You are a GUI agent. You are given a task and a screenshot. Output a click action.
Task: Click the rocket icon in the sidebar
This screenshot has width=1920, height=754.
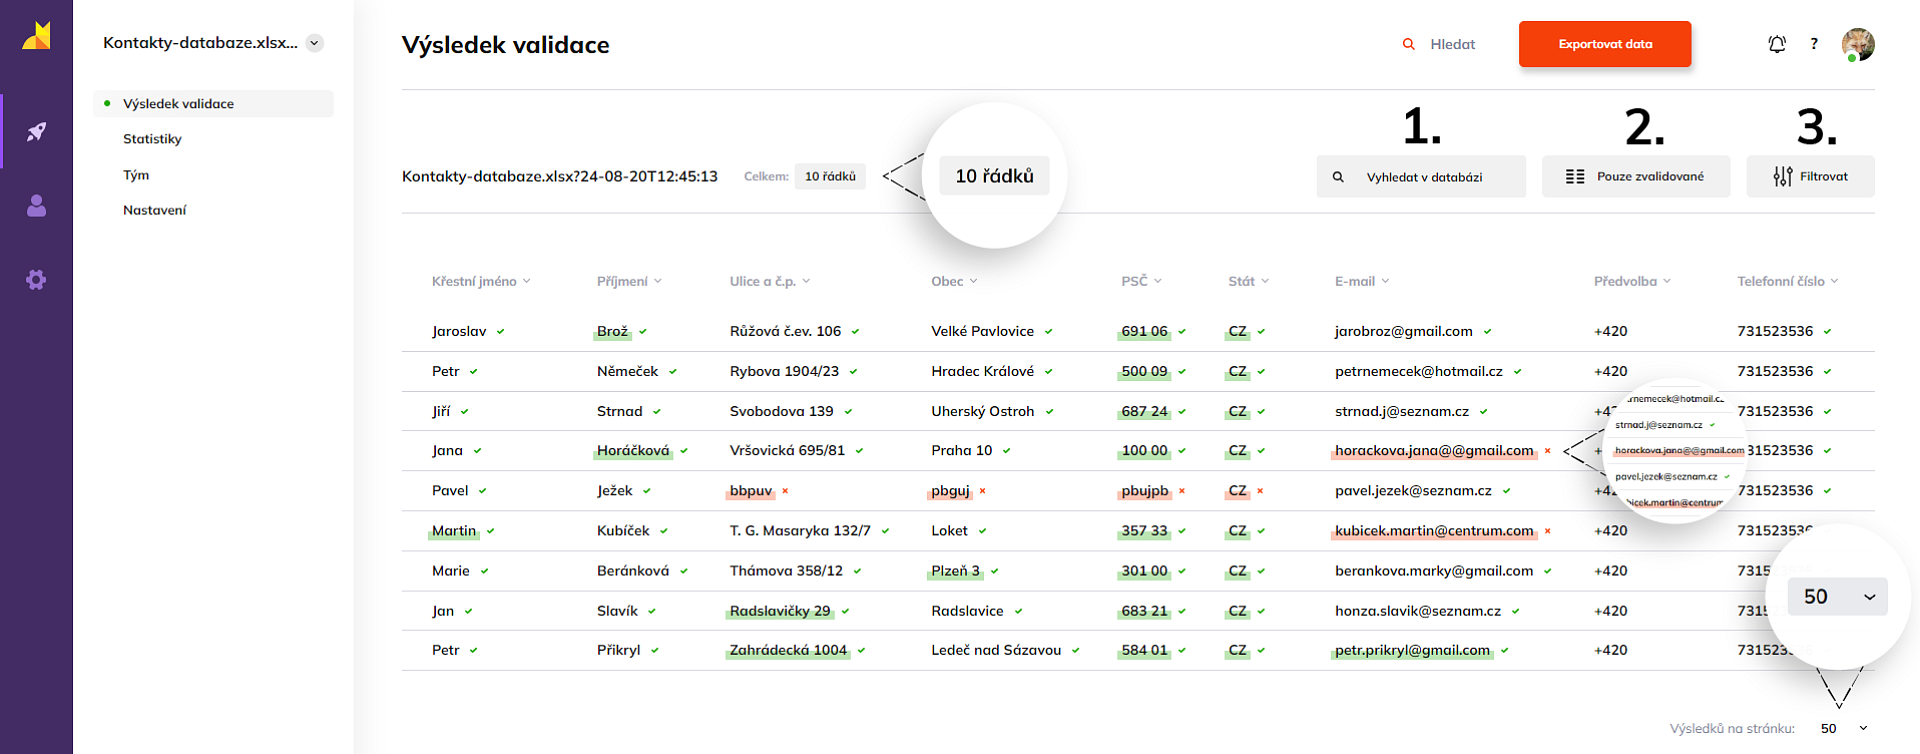tap(36, 131)
